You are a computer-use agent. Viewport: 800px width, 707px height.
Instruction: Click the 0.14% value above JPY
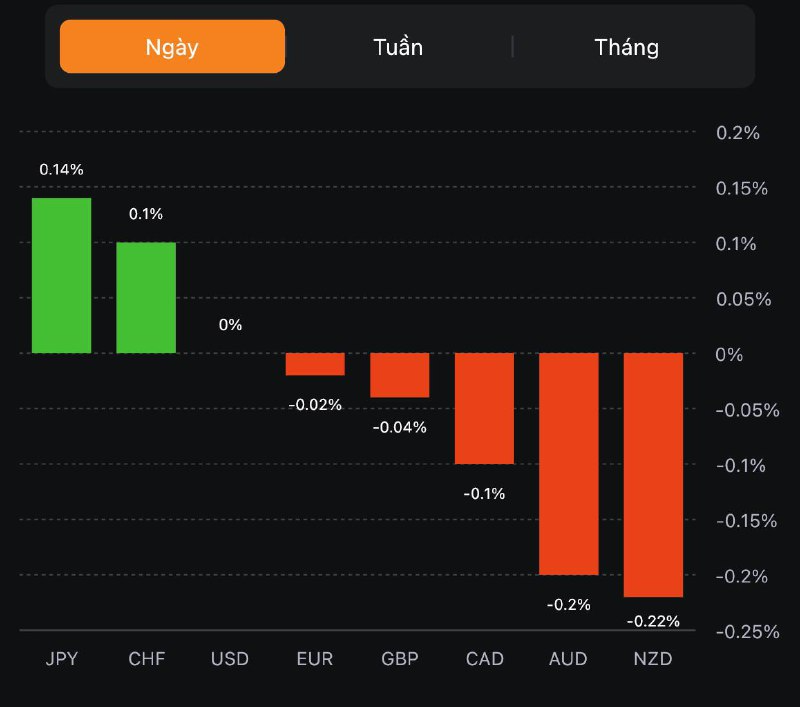point(61,170)
